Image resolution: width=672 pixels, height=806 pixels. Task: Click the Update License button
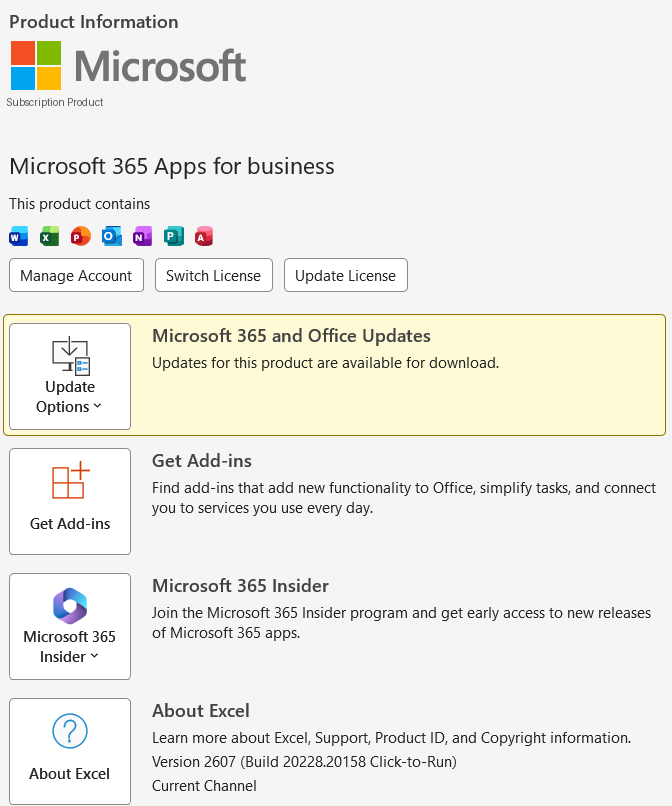point(346,276)
